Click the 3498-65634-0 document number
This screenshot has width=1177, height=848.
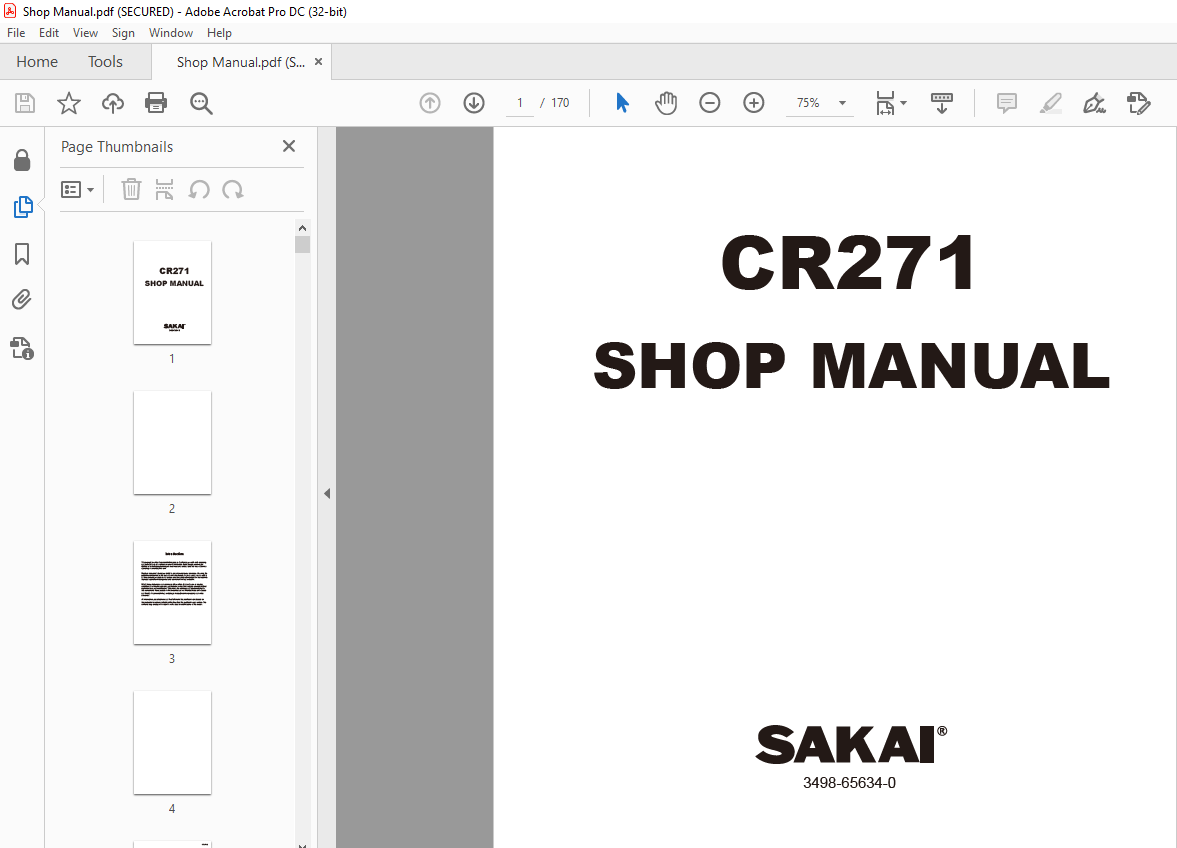click(850, 783)
